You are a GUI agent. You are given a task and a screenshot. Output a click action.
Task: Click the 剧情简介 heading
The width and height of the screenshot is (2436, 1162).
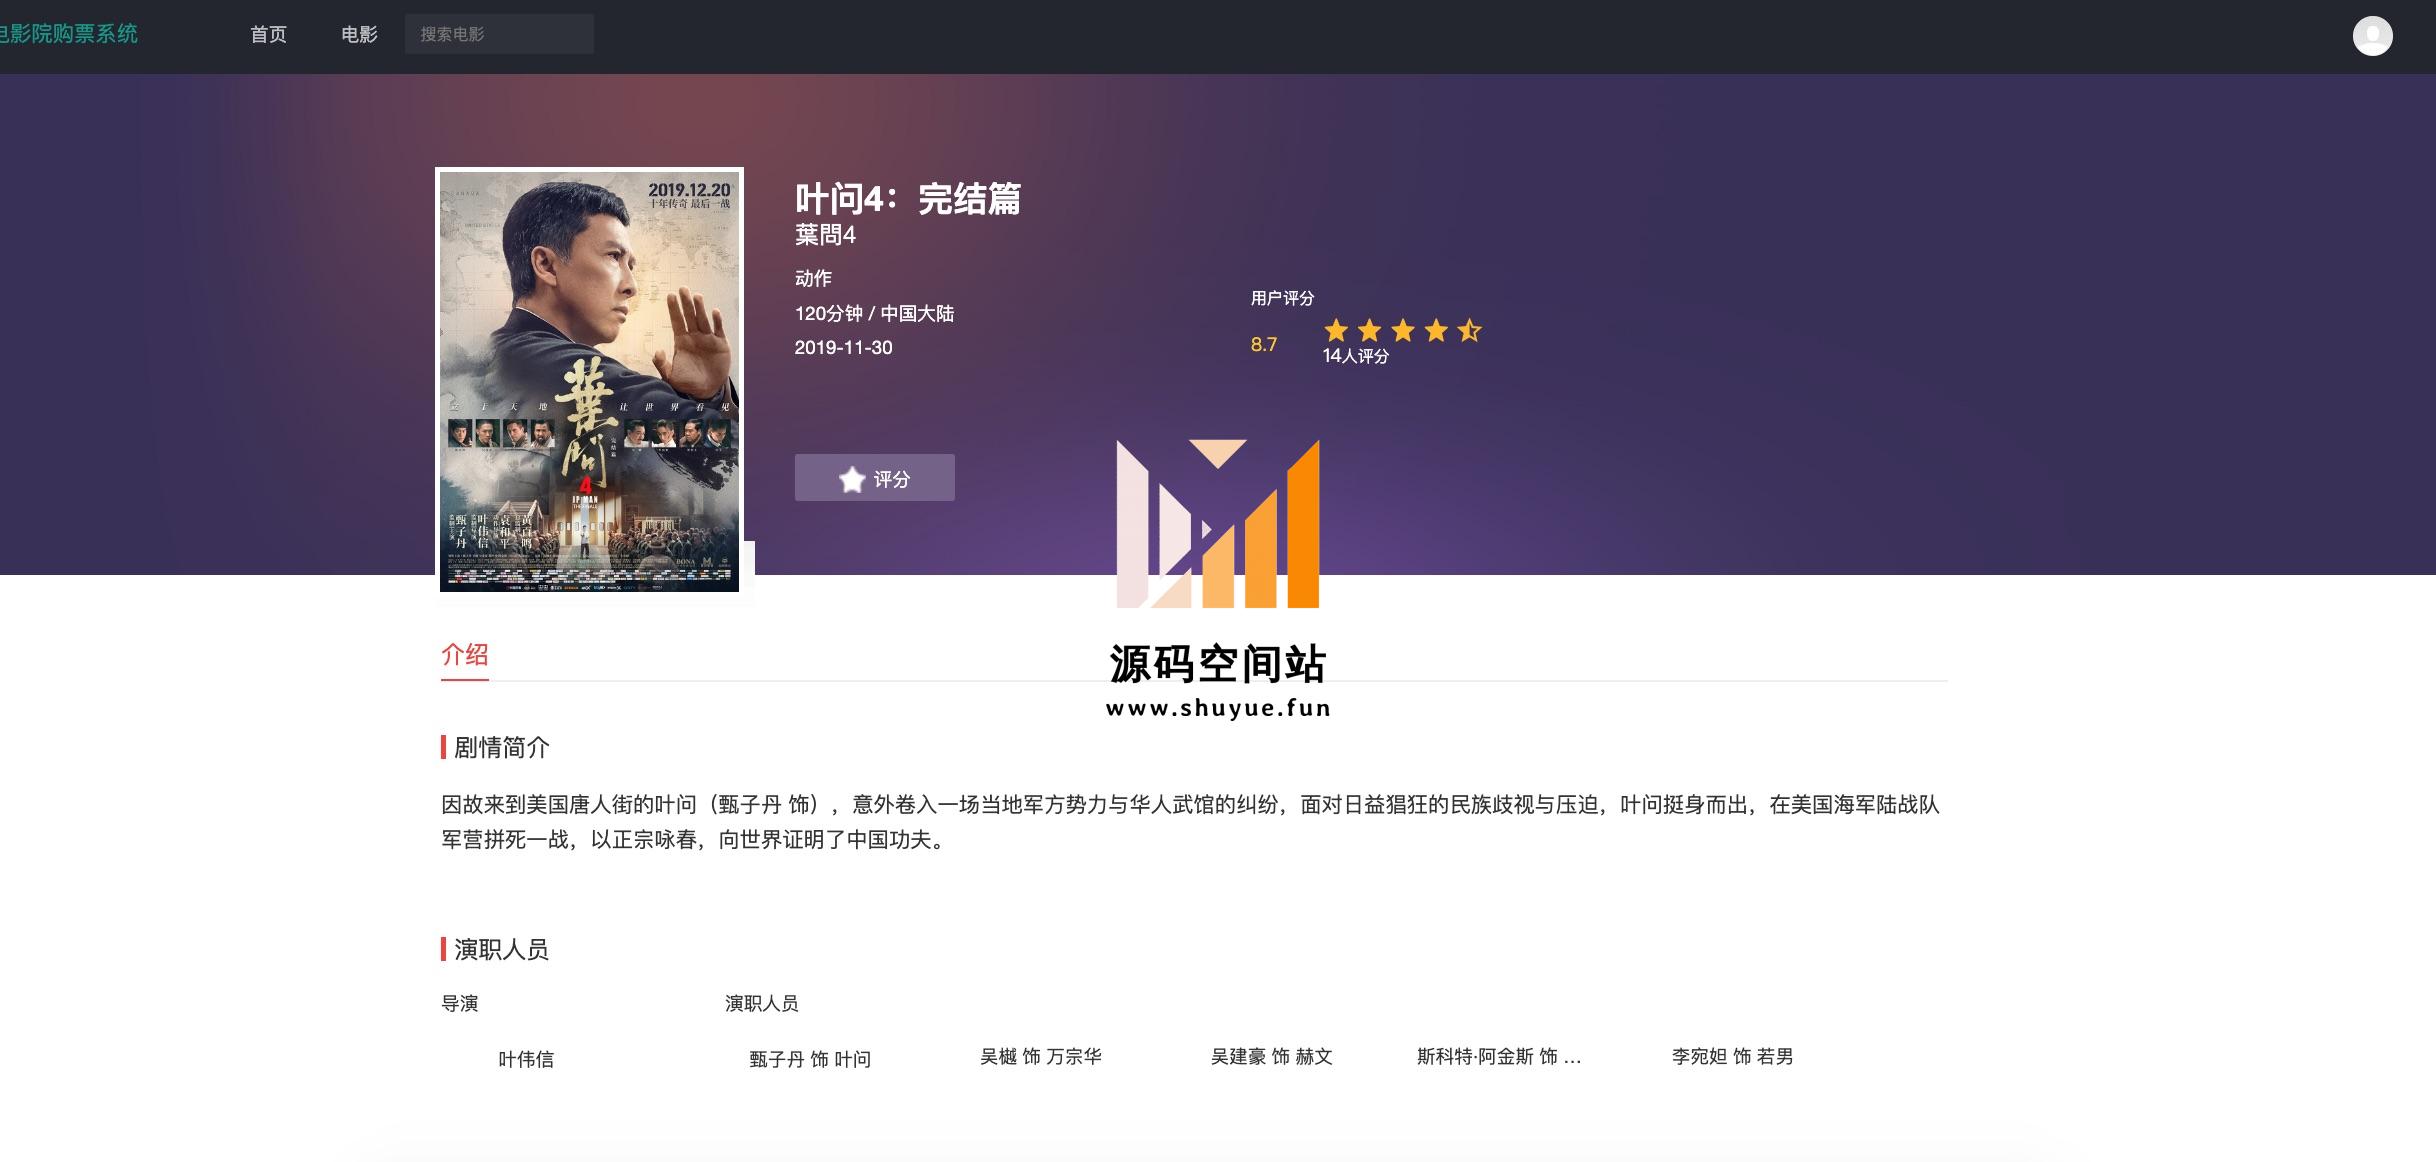coord(501,747)
